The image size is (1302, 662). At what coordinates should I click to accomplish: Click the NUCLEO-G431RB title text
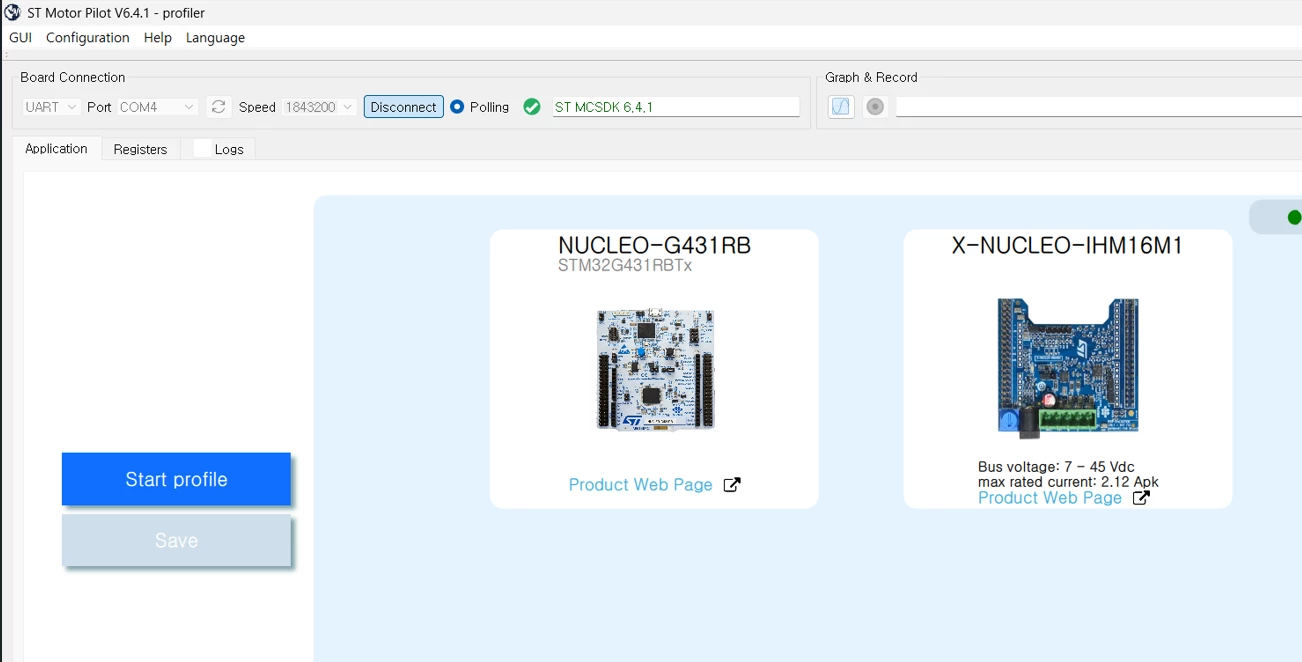655,246
